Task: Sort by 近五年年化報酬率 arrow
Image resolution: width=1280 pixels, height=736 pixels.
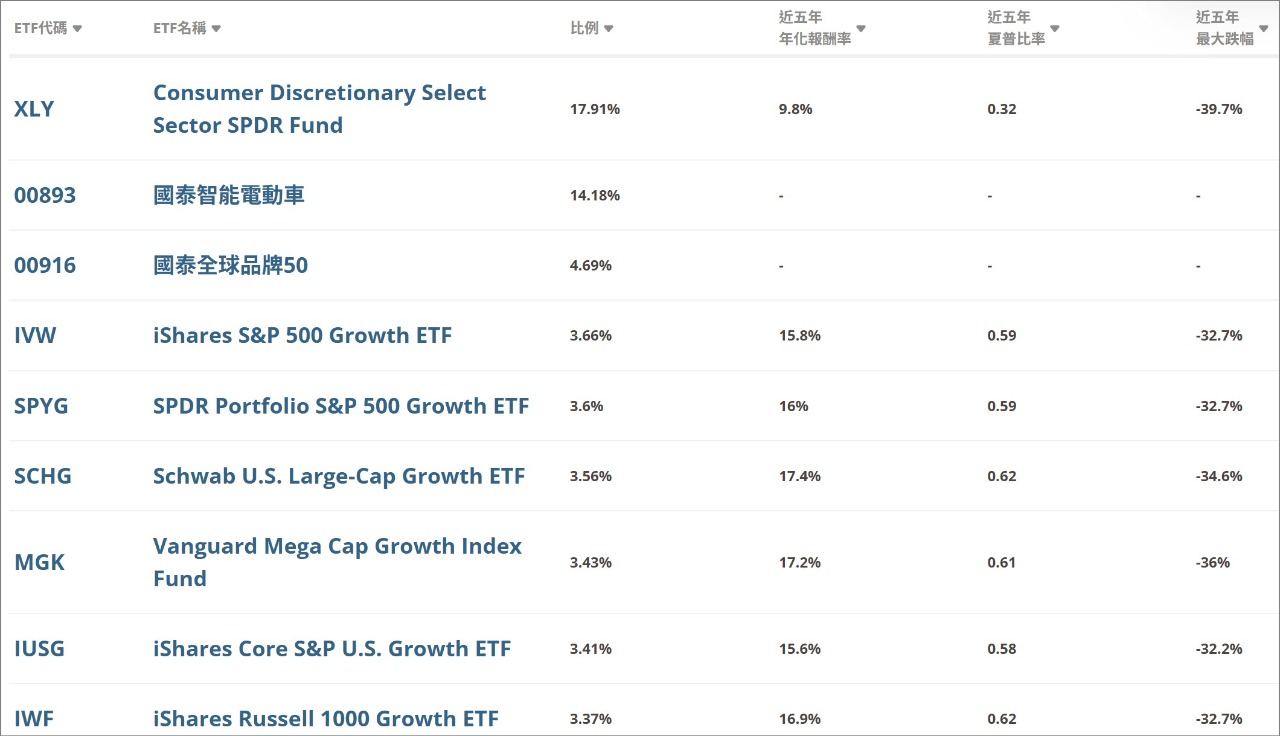Action: pos(861,29)
